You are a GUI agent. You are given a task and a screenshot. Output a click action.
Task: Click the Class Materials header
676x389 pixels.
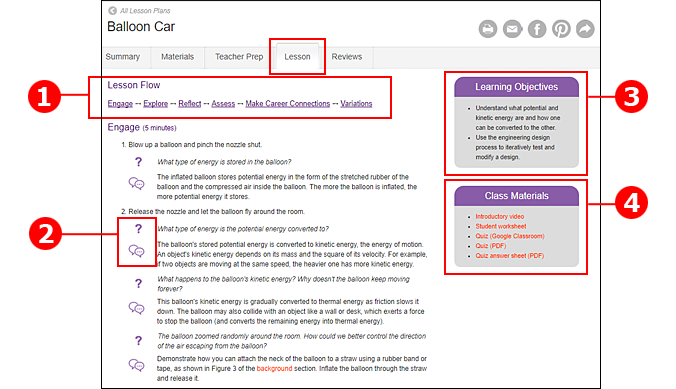(516, 196)
